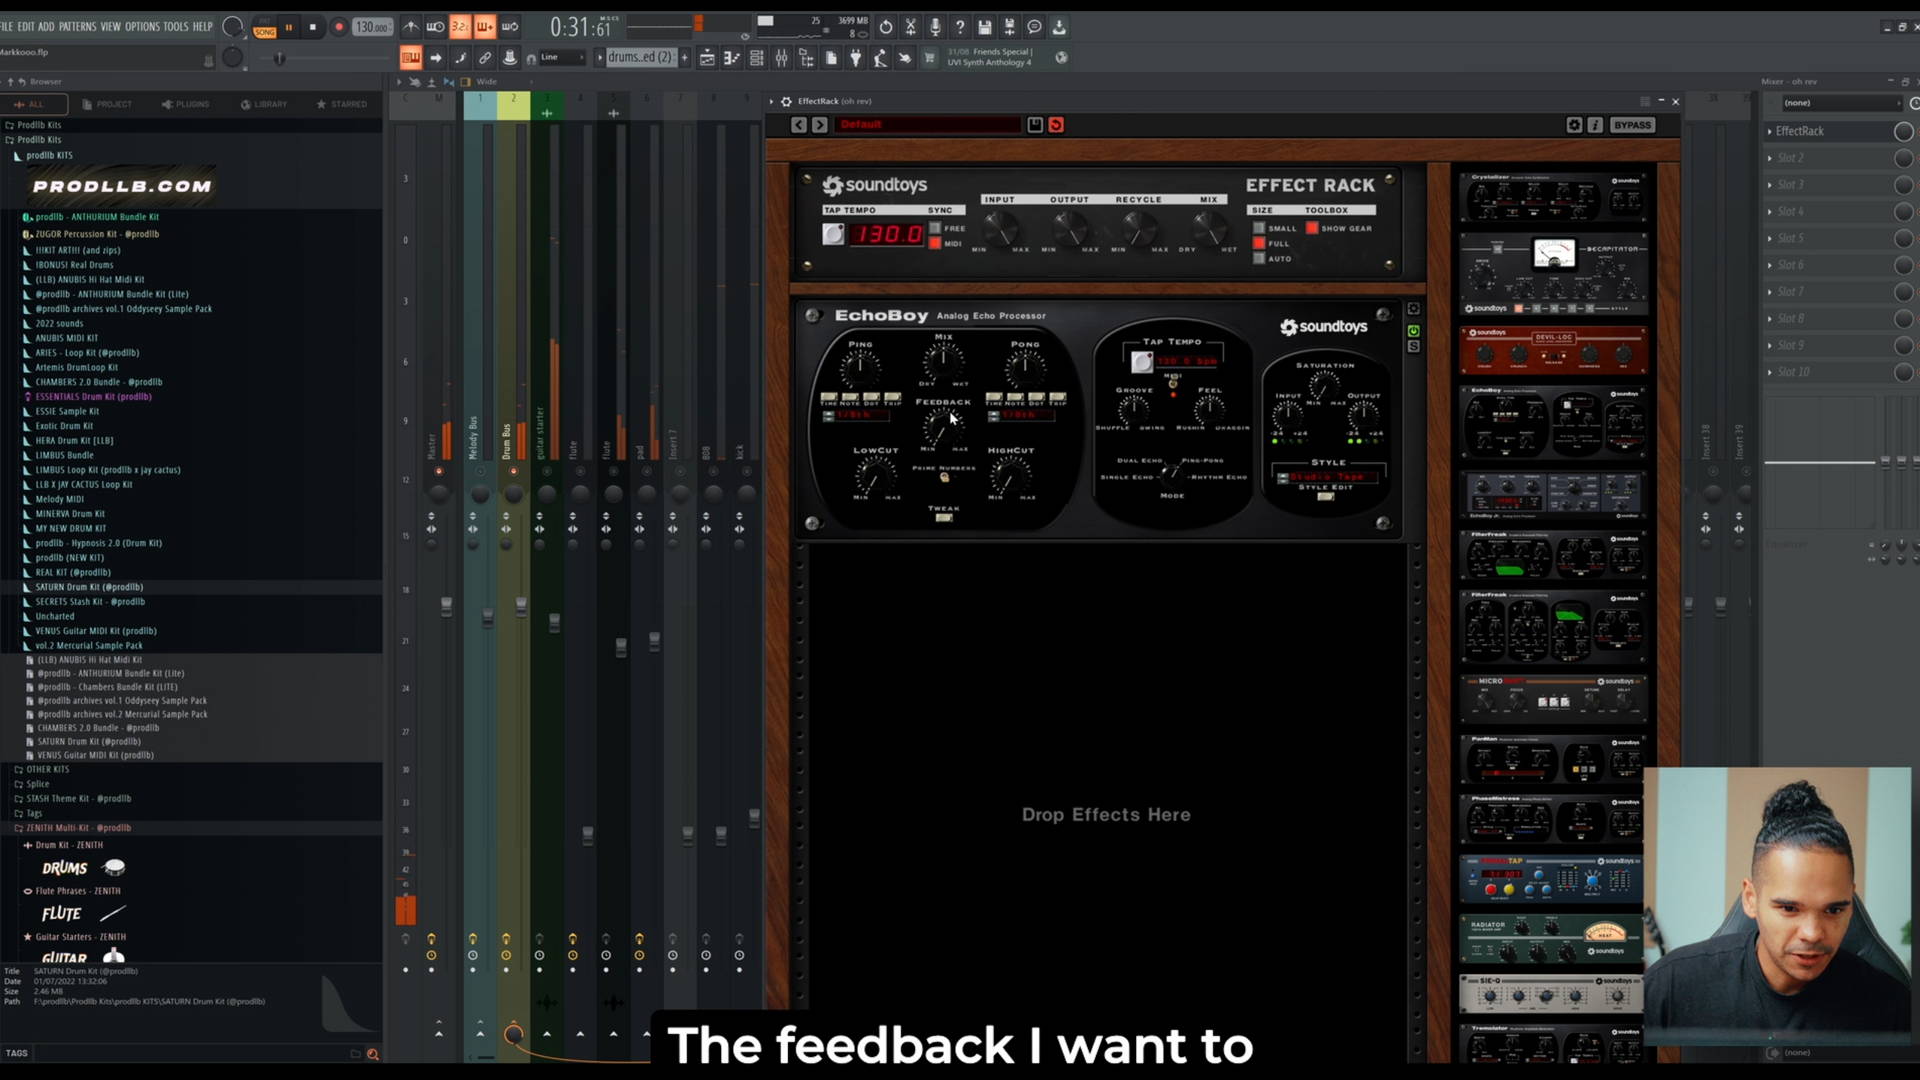Click EchoBoy solo S button
This screenshot has width=1920, height=1080.
pyautogui.click(x=1413, y=347)
